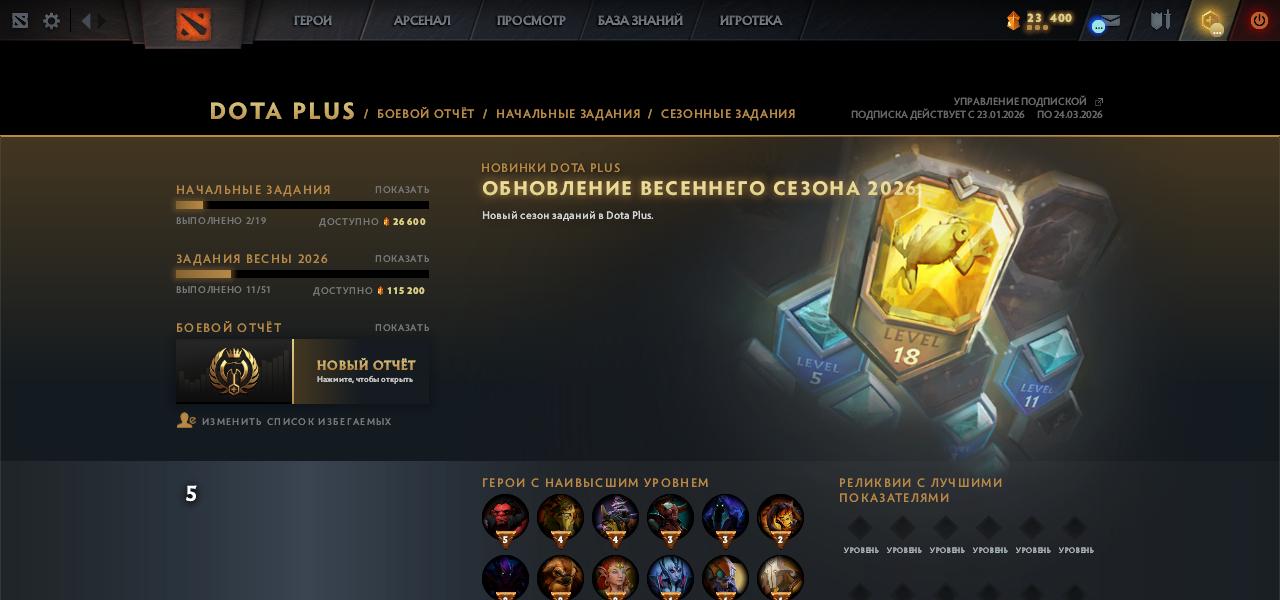Screen dimensions: 1280x600
Task: Open the chat messages icon
Action: pyautogui.click(x=1105, y=21)
